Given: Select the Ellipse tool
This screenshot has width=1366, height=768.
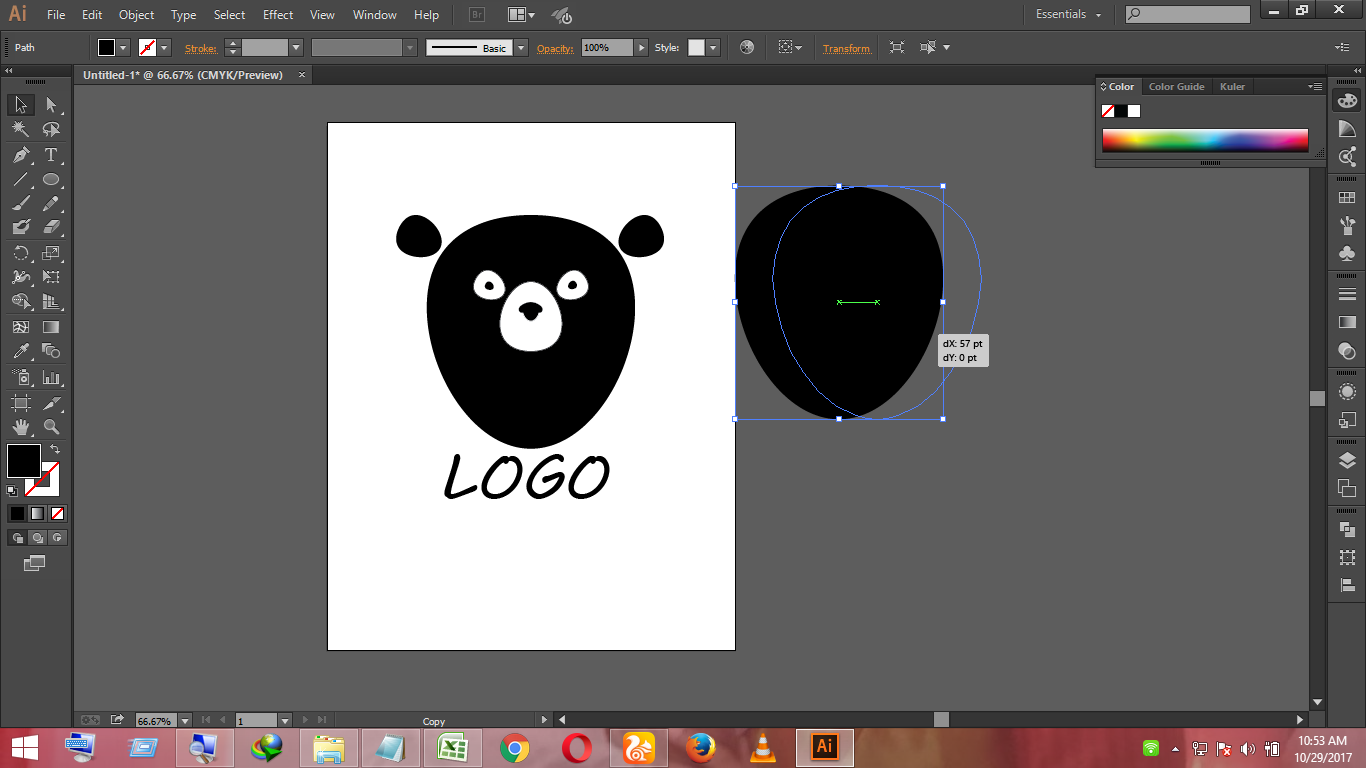Looking at the screenshot, I should pyautogui.click(x=51, y=180).
